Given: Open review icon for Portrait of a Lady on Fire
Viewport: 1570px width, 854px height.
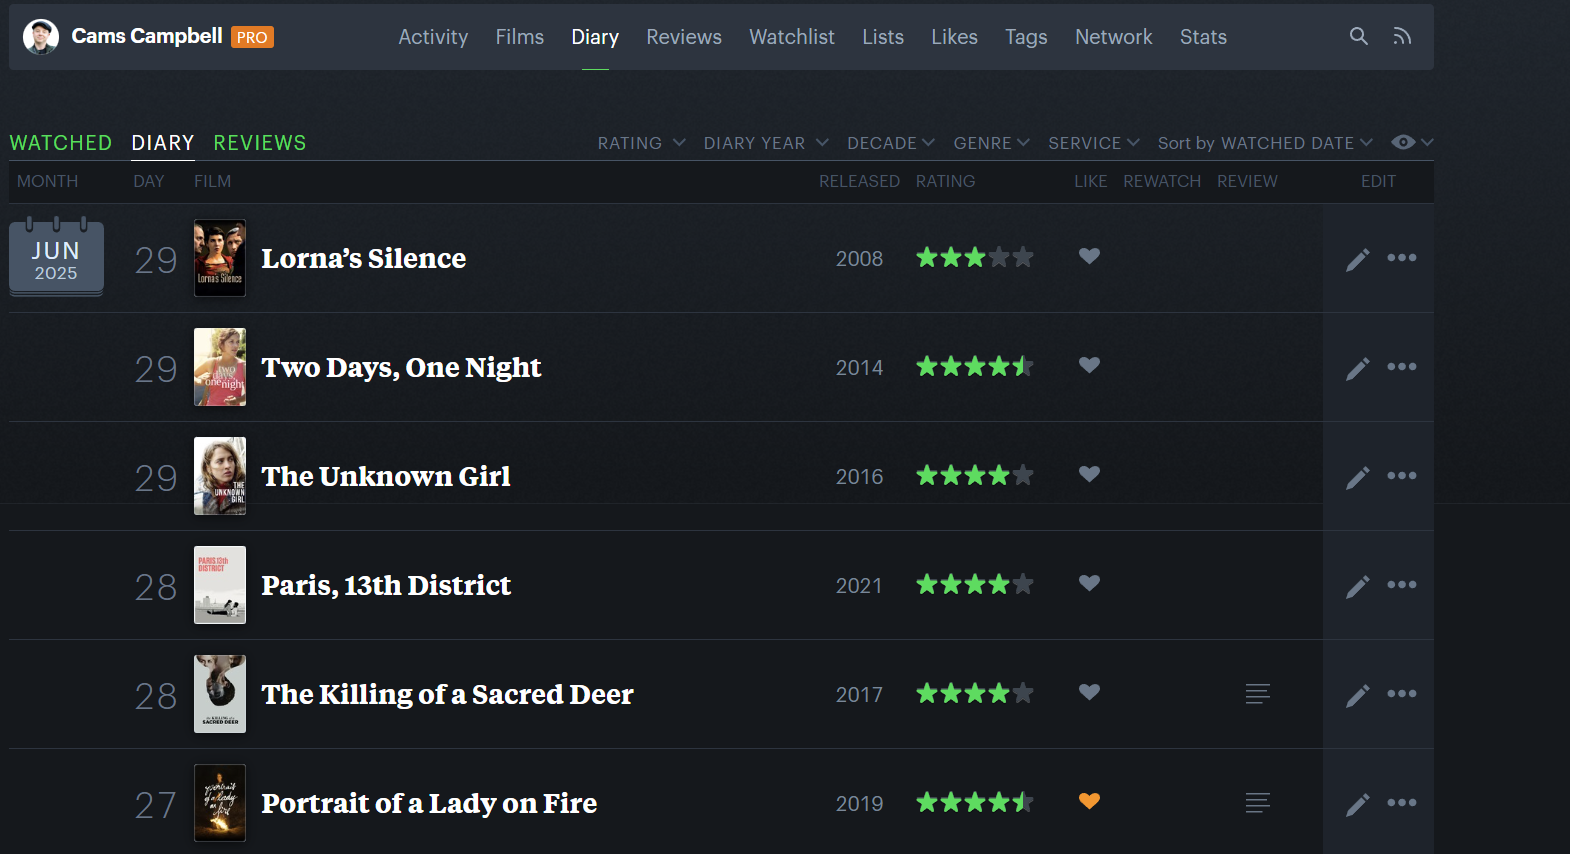Looking at the screenshot, I should (1257, 803).
